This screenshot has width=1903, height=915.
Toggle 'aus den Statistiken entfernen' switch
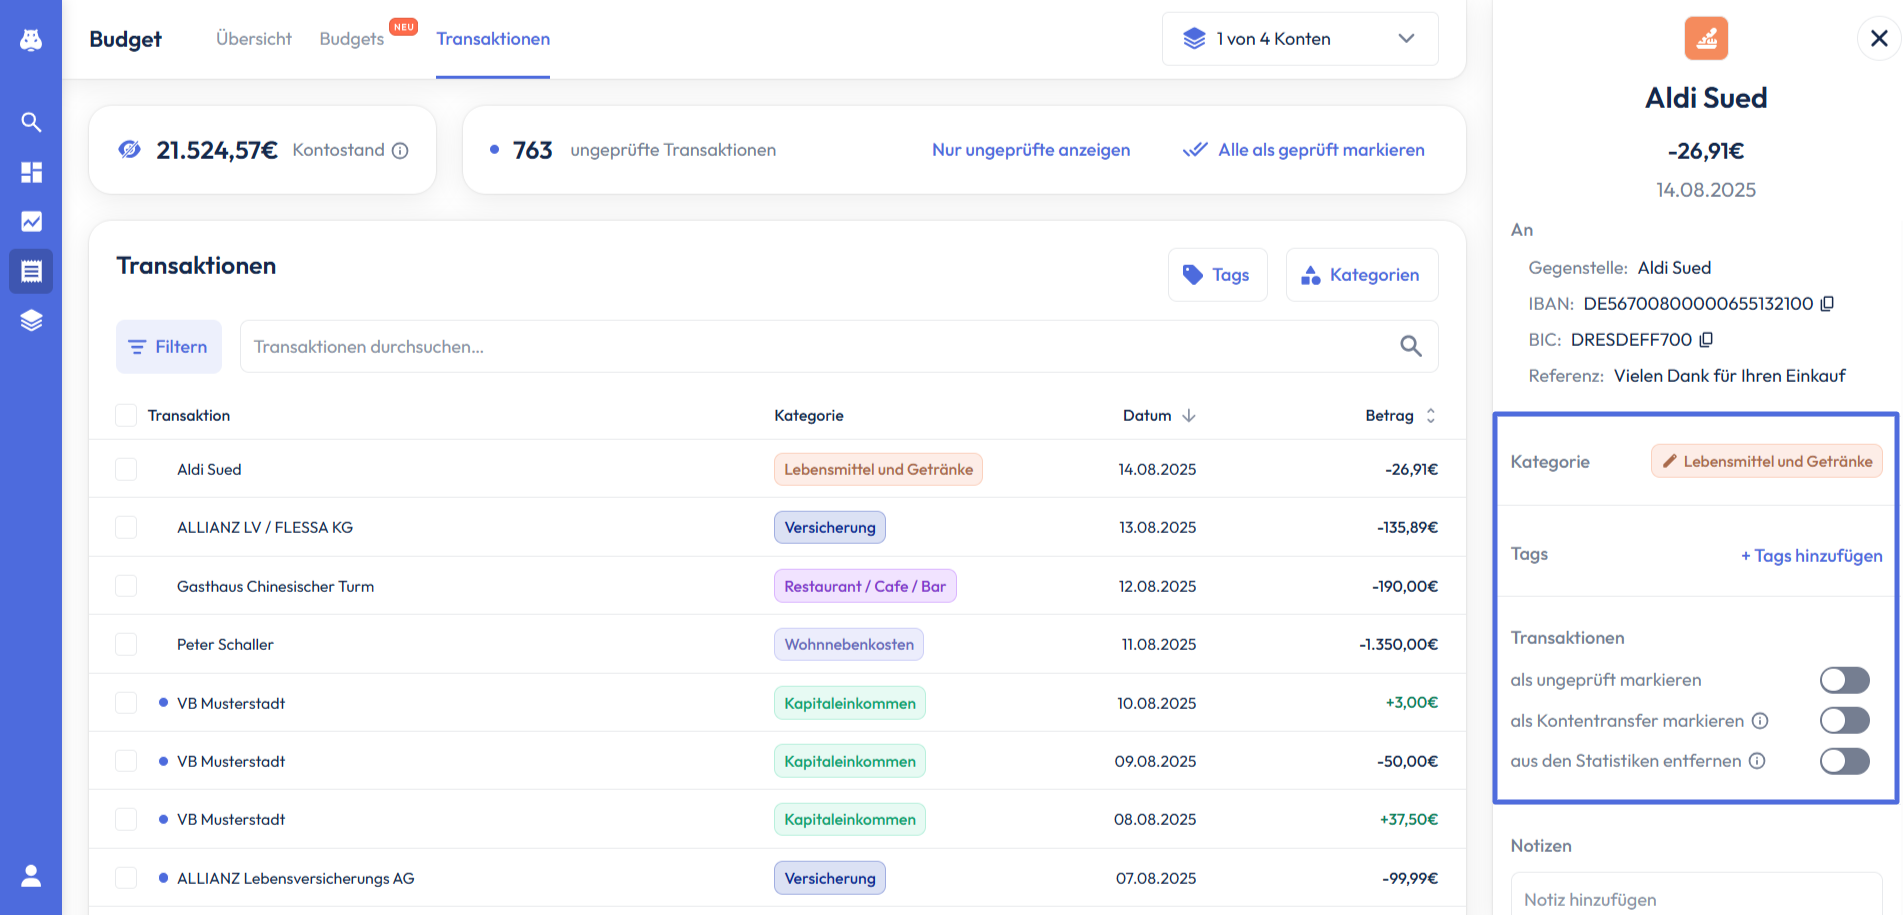[1844, 761]
